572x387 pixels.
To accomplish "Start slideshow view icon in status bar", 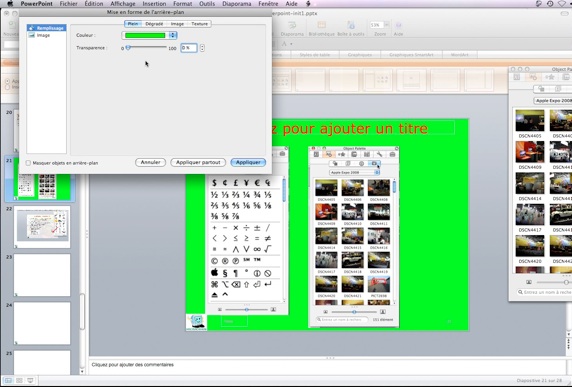I will coord(30,380).
